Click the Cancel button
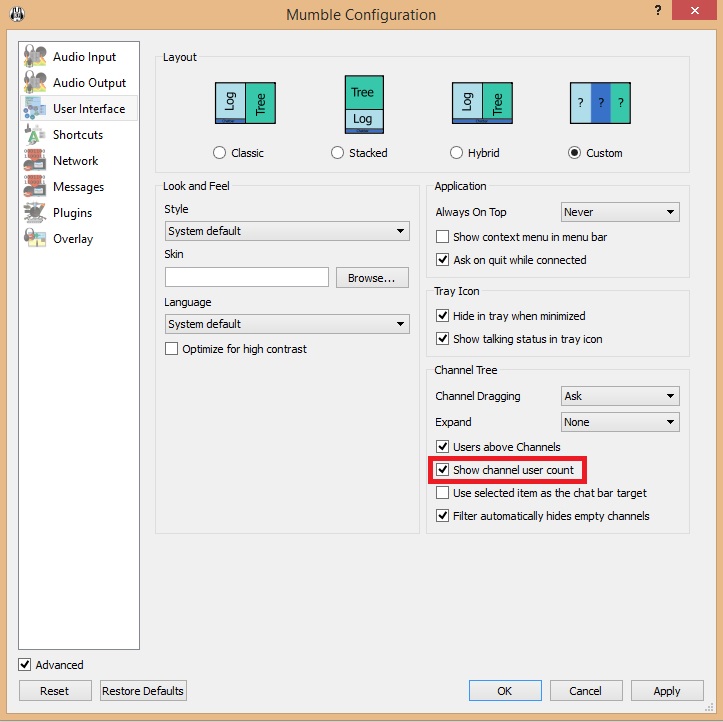 tap(586, 690)
